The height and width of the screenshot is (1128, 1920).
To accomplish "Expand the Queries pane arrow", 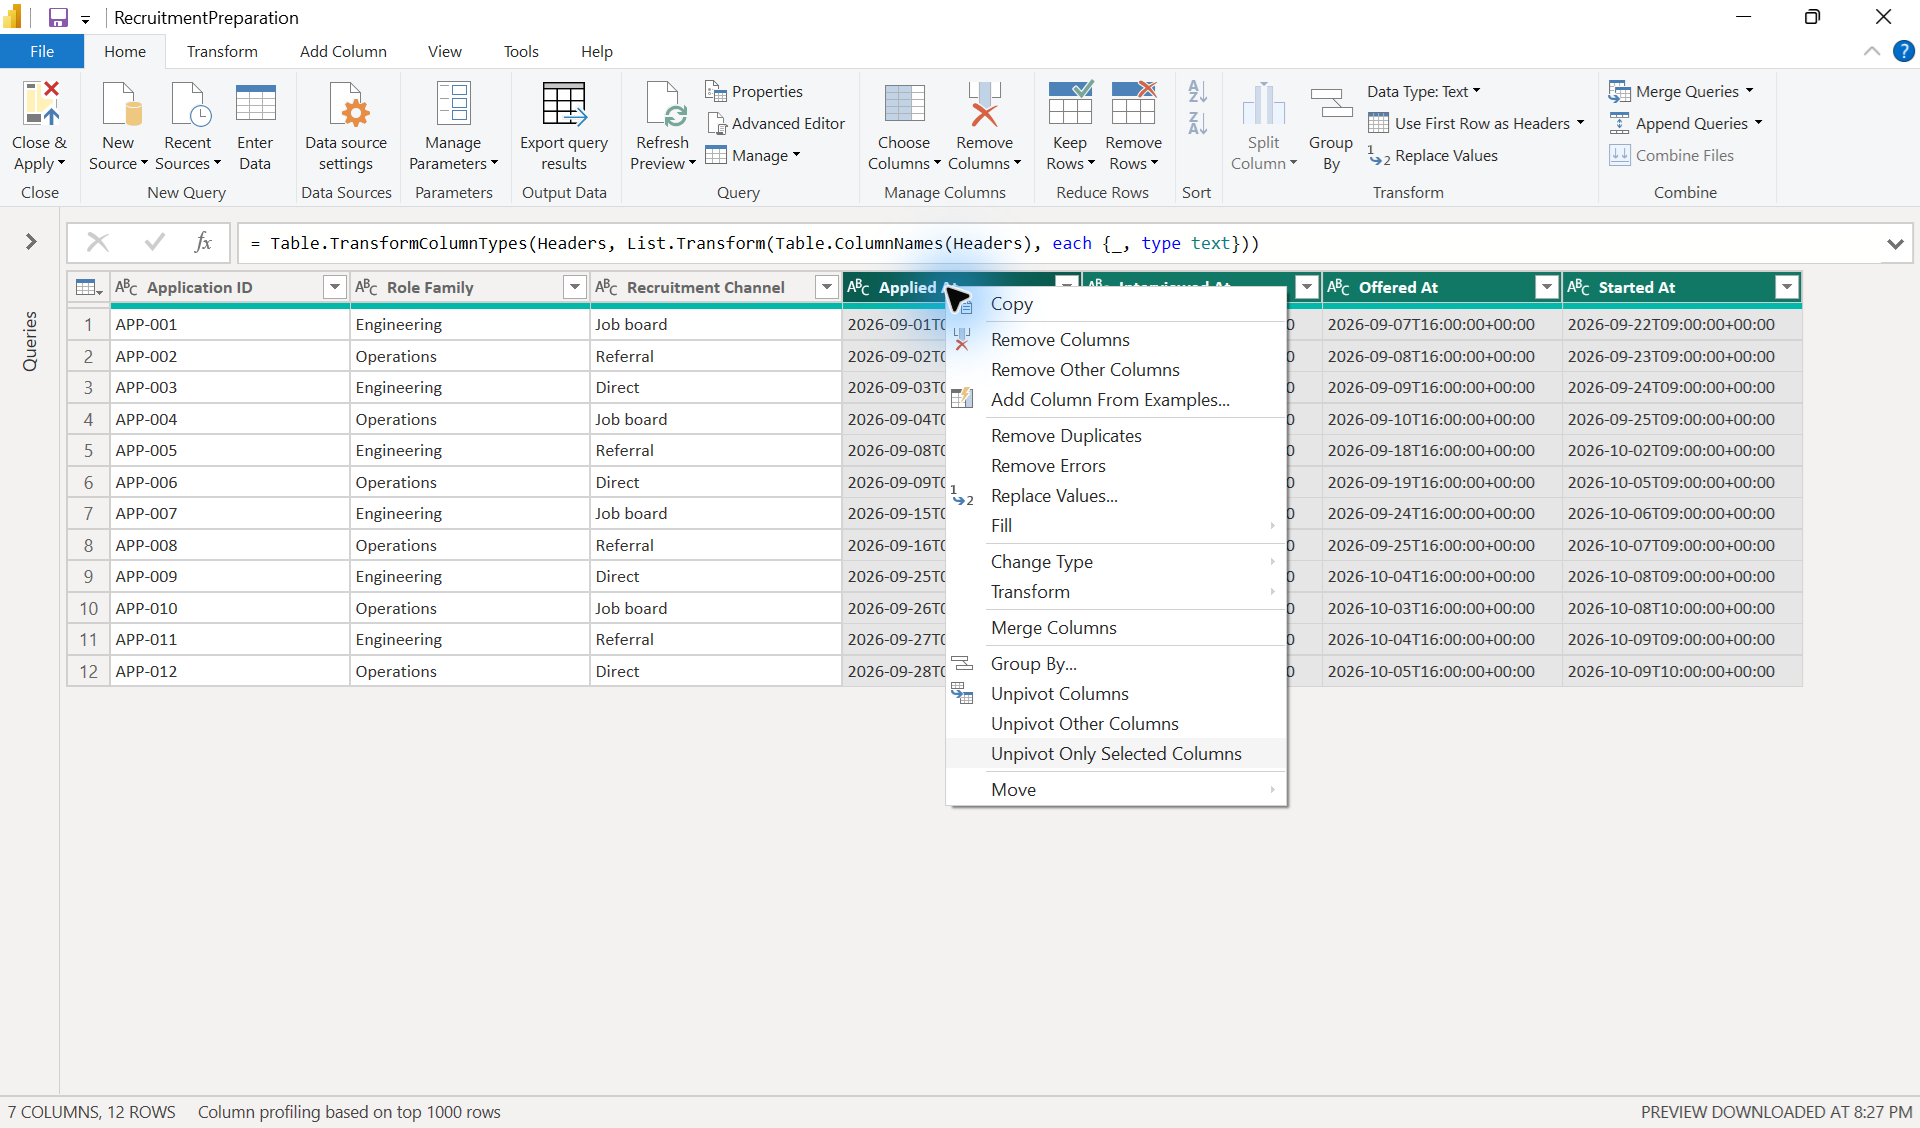I will [31, 242].
